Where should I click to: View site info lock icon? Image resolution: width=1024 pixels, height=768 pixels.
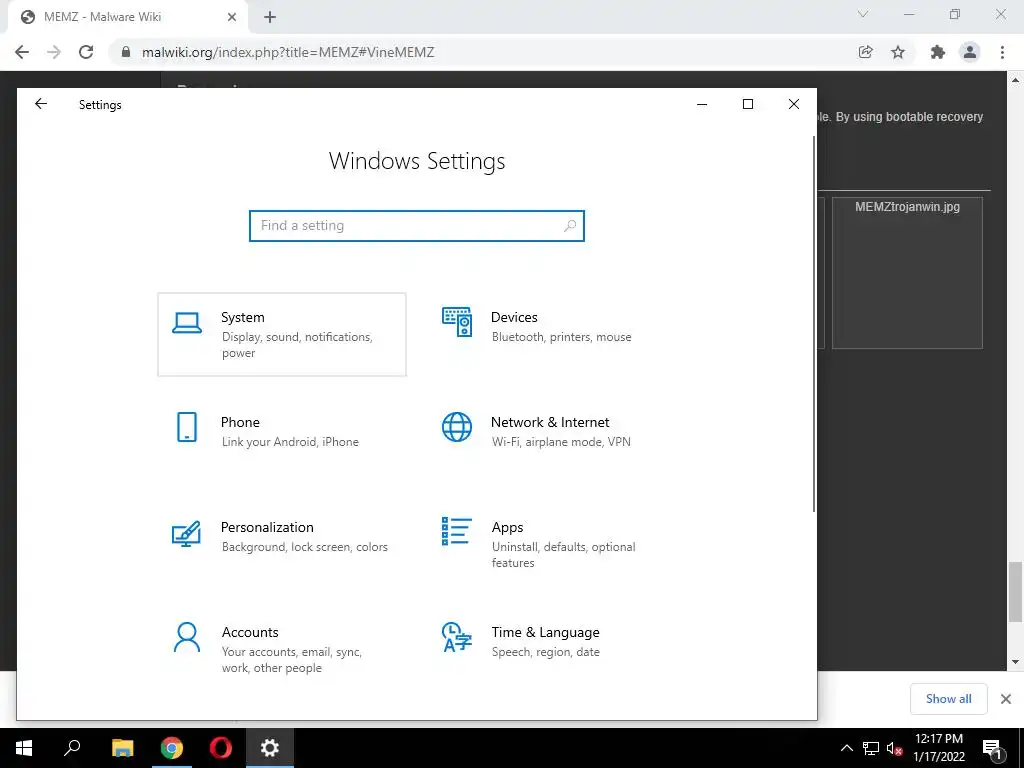click(126, 52)
